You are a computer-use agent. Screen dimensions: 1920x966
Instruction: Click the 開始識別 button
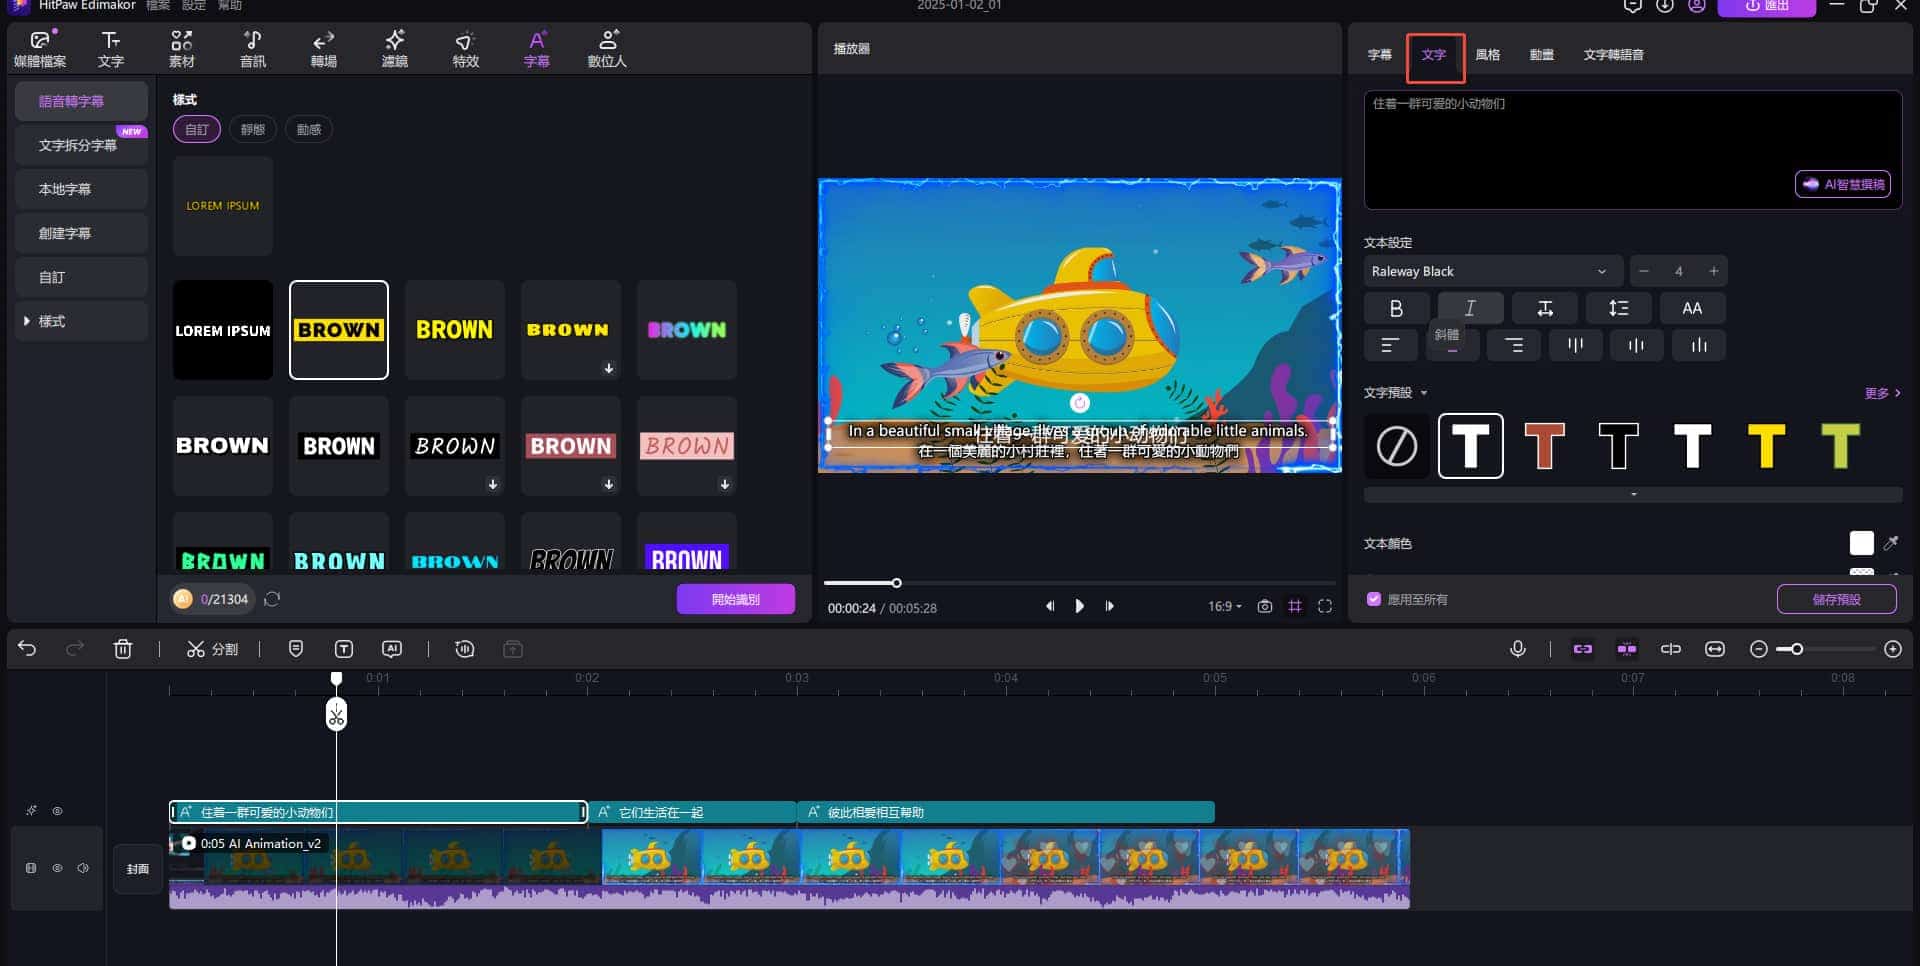(735, 598)
